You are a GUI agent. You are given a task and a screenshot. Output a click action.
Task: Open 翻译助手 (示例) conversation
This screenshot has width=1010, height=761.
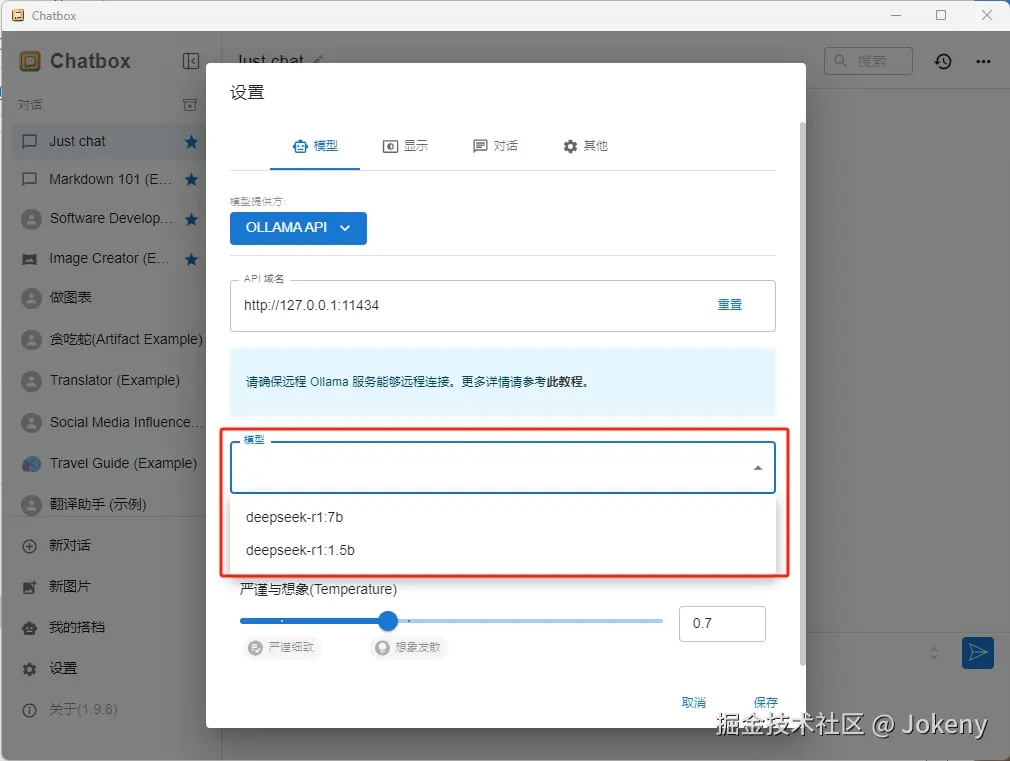click(110, 504)
